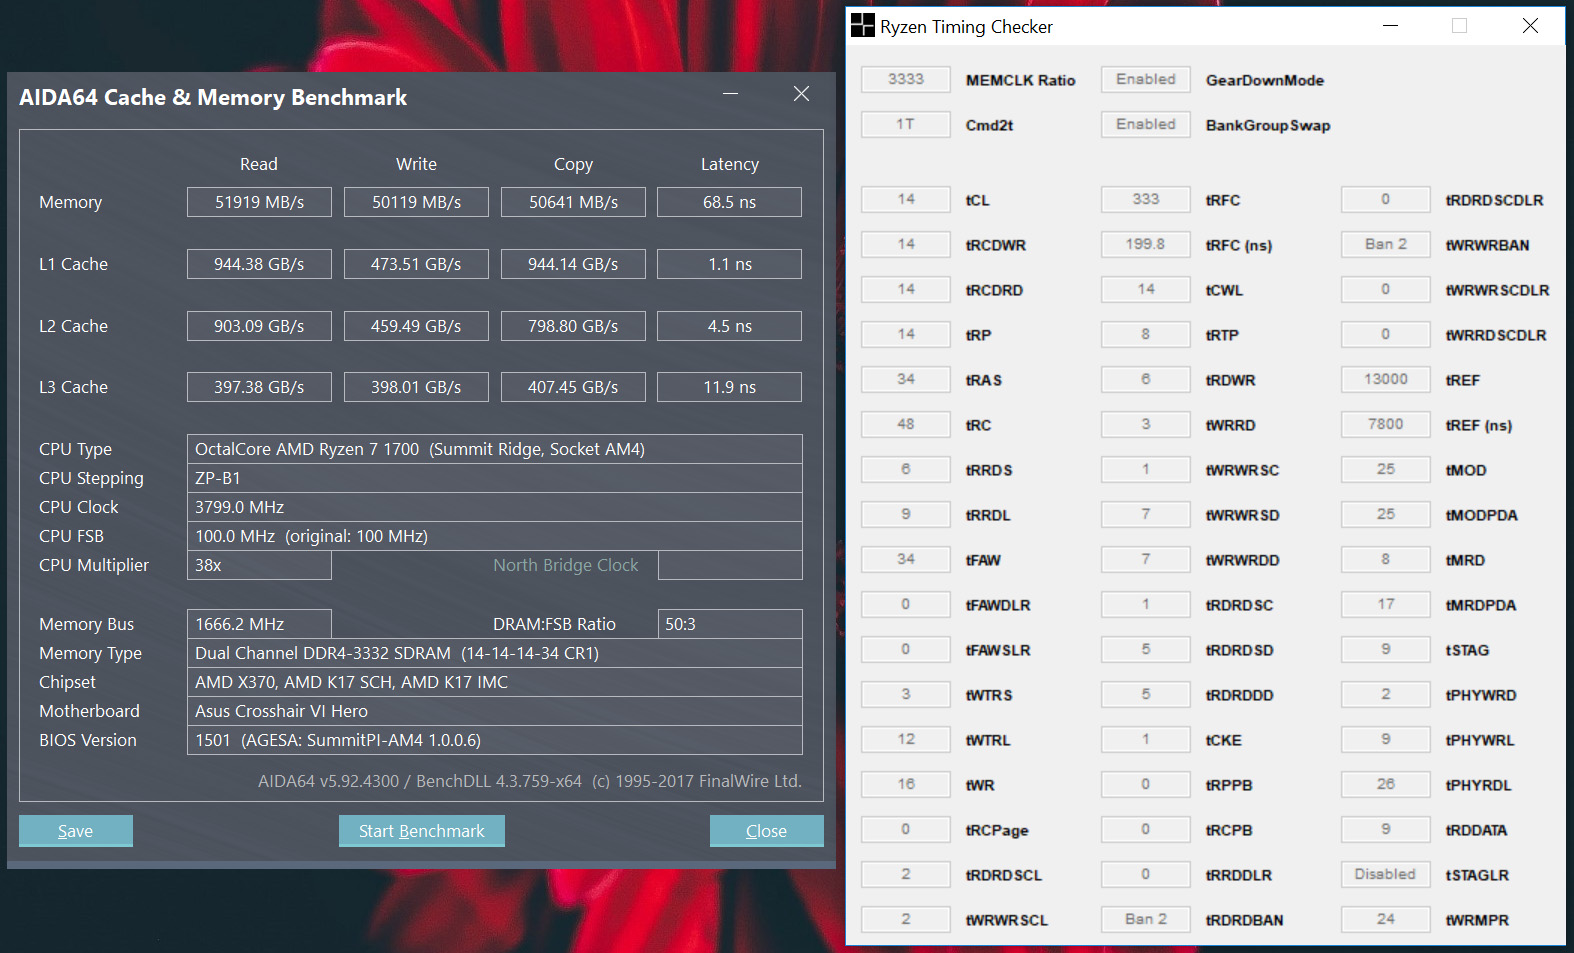Click the Latency column header in AIDA64

[x=730, y=164]
